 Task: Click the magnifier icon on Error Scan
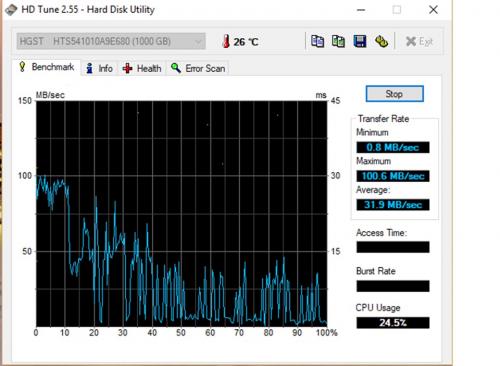point(176,68)
